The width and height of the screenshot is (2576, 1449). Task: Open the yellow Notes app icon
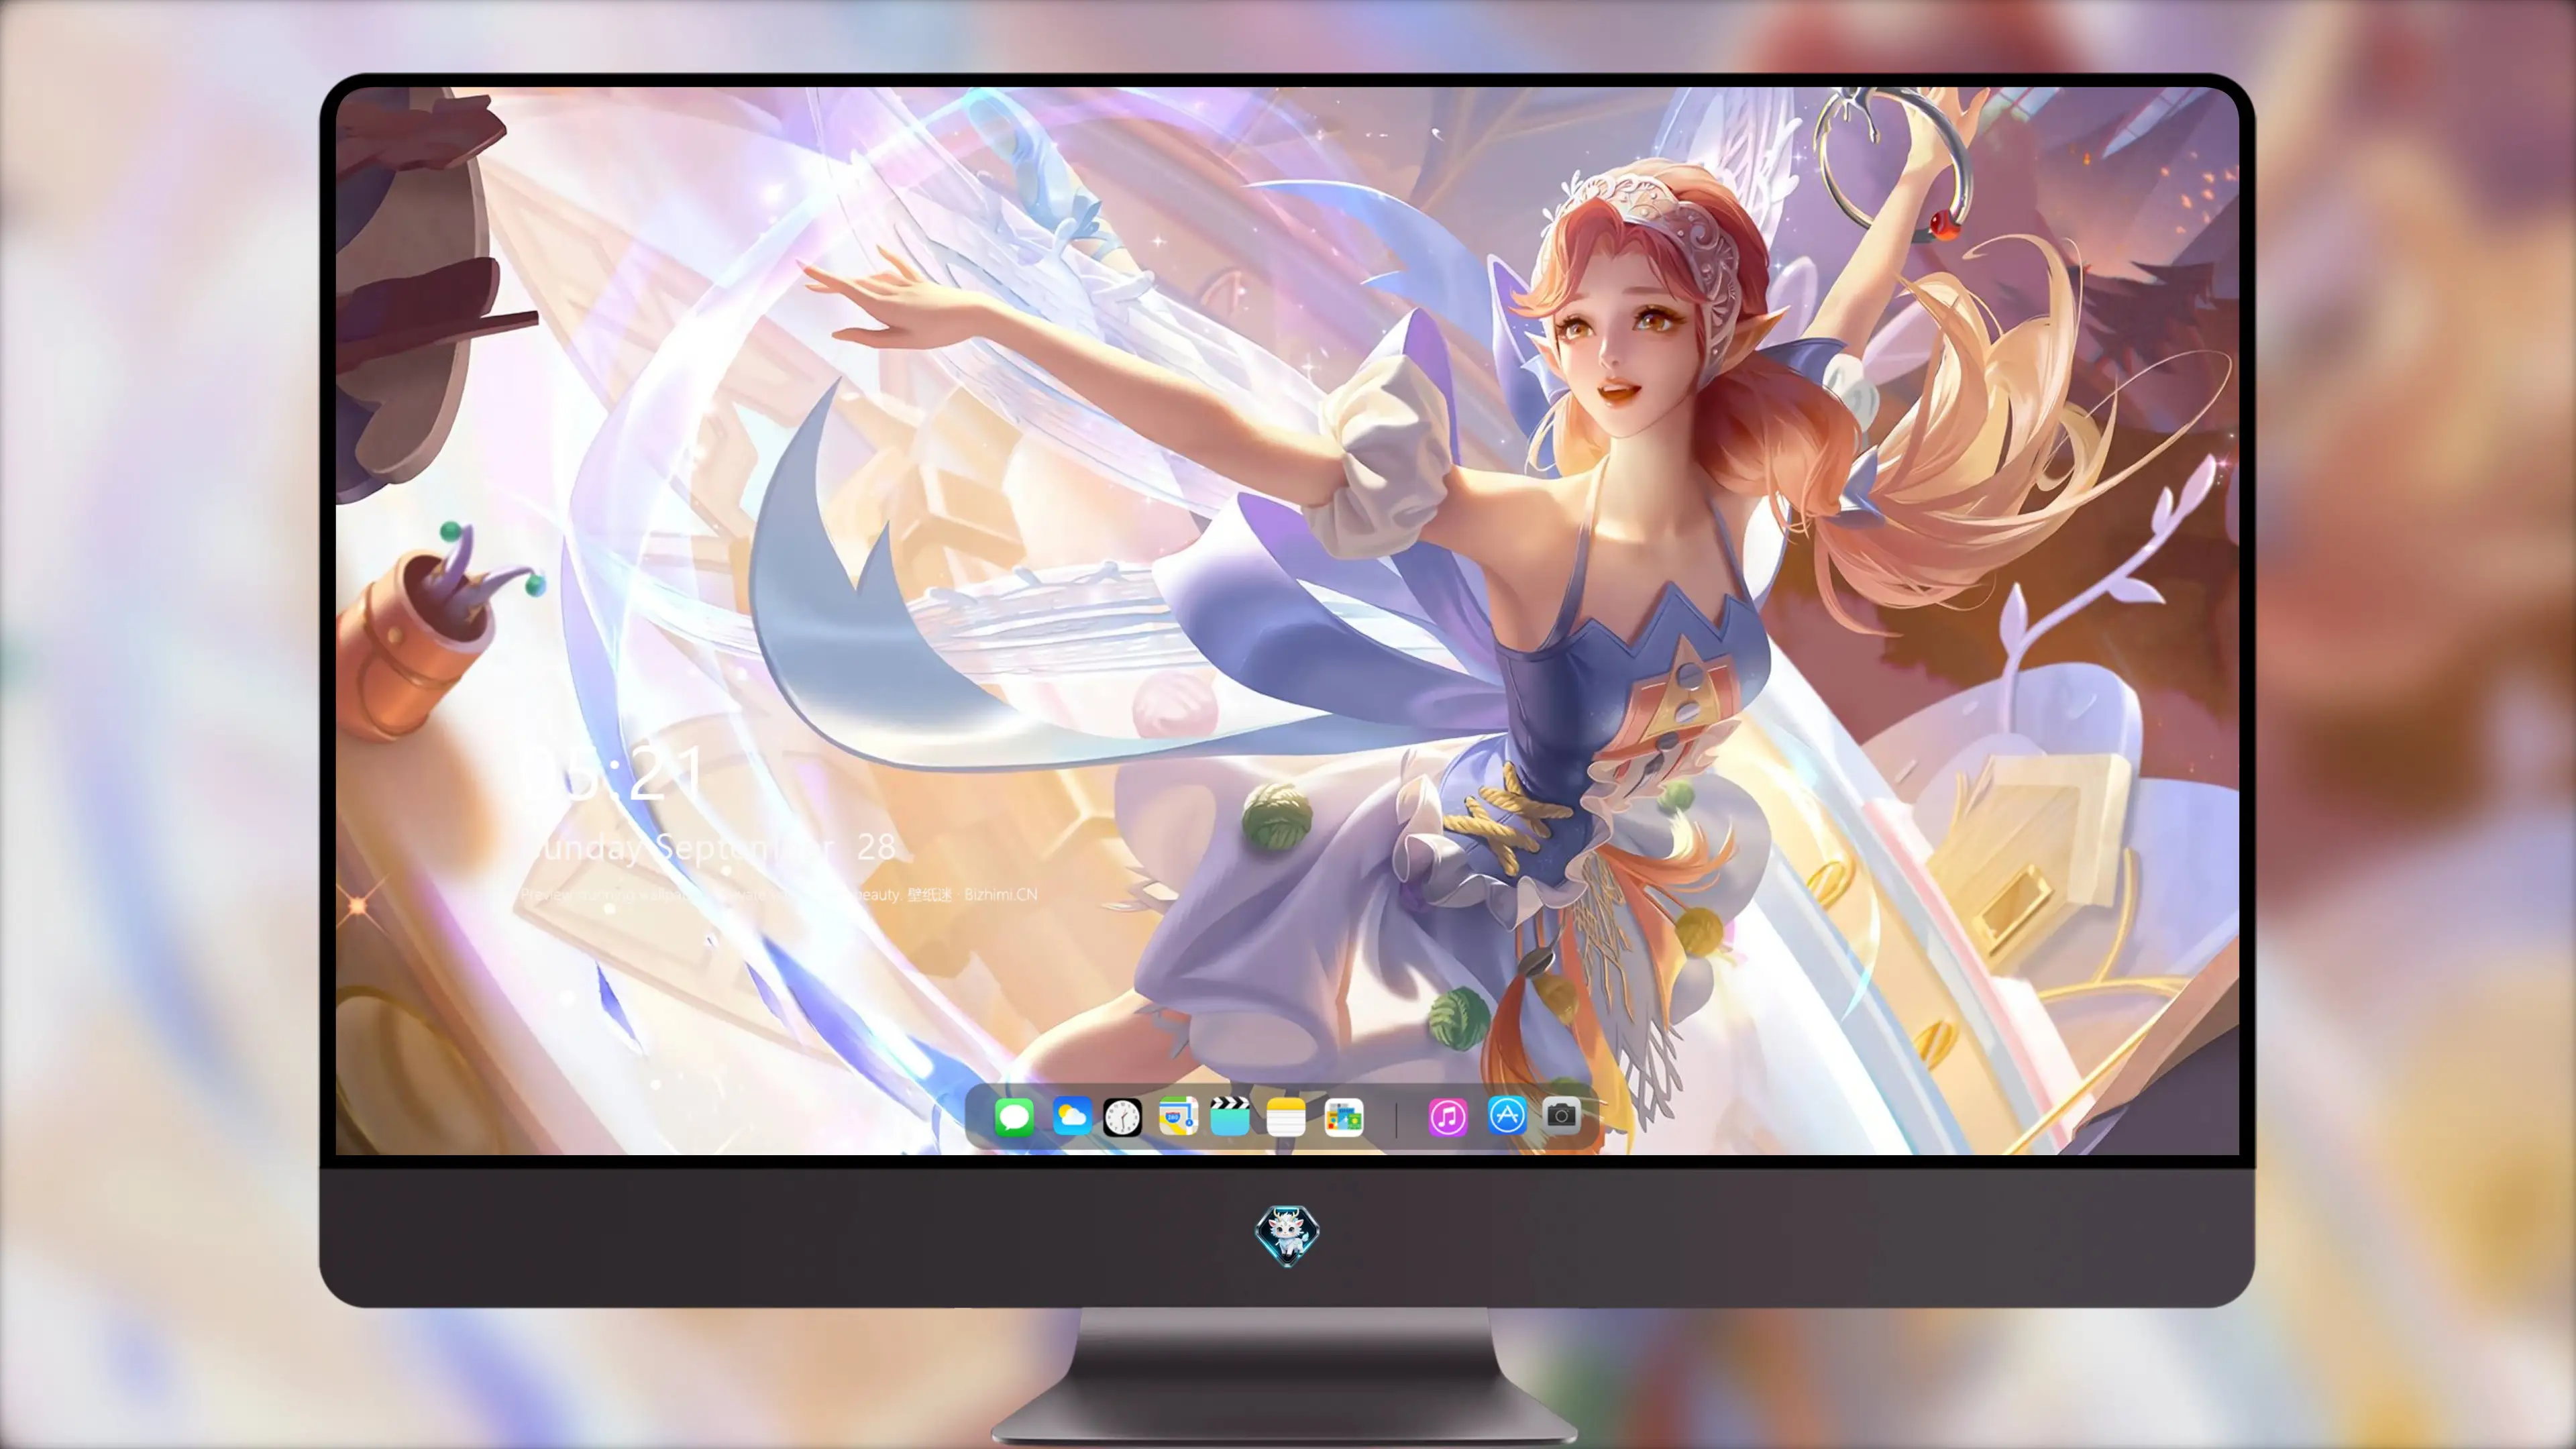(x=1286, y=1116)
